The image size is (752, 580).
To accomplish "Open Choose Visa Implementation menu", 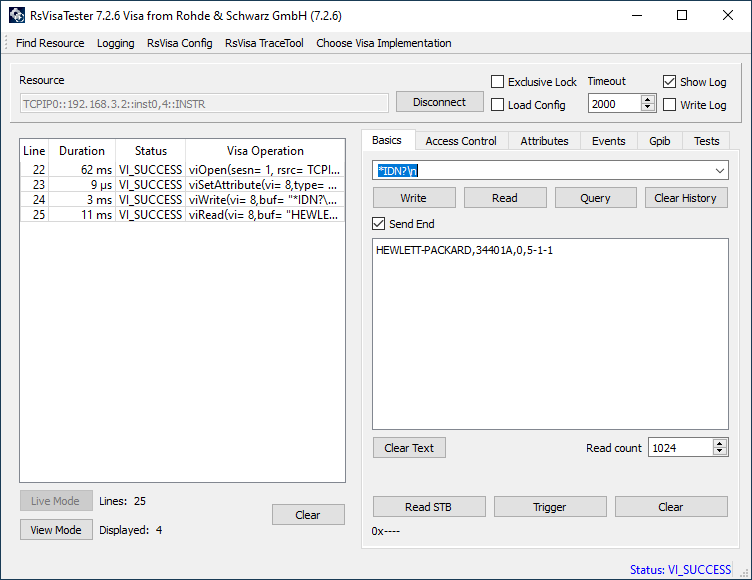I will [x=384, y=43].
